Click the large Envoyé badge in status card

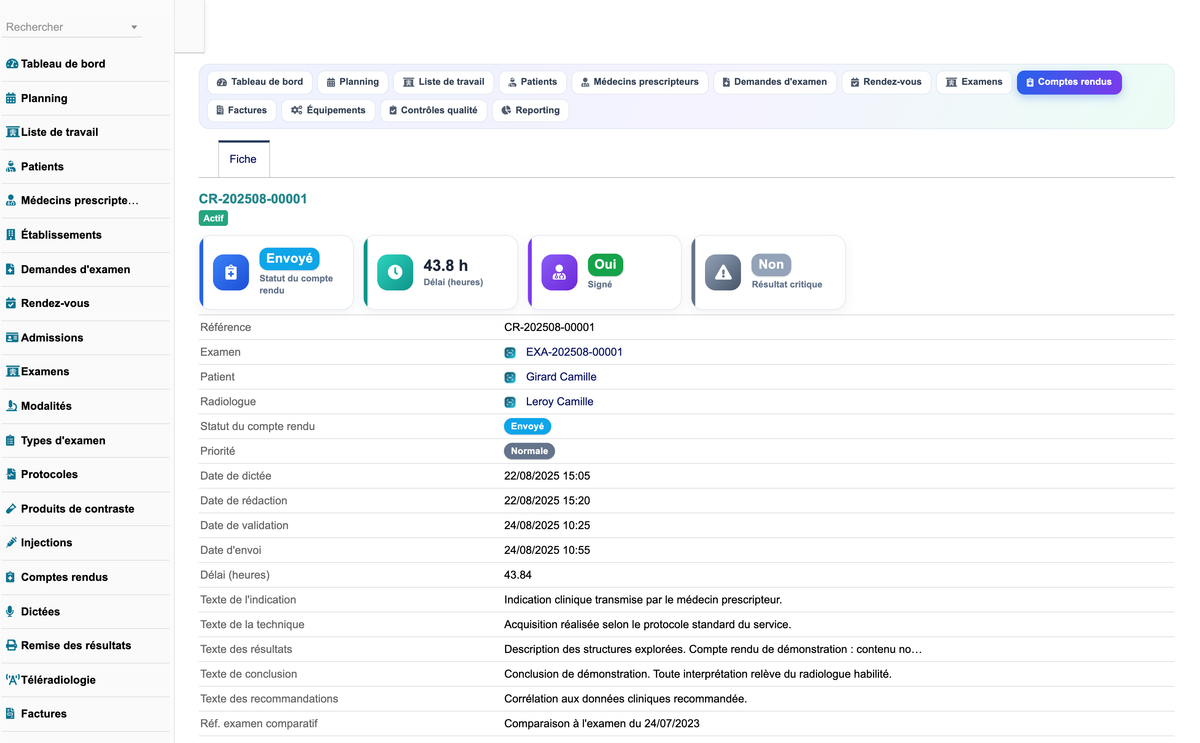tap(289, 259)
